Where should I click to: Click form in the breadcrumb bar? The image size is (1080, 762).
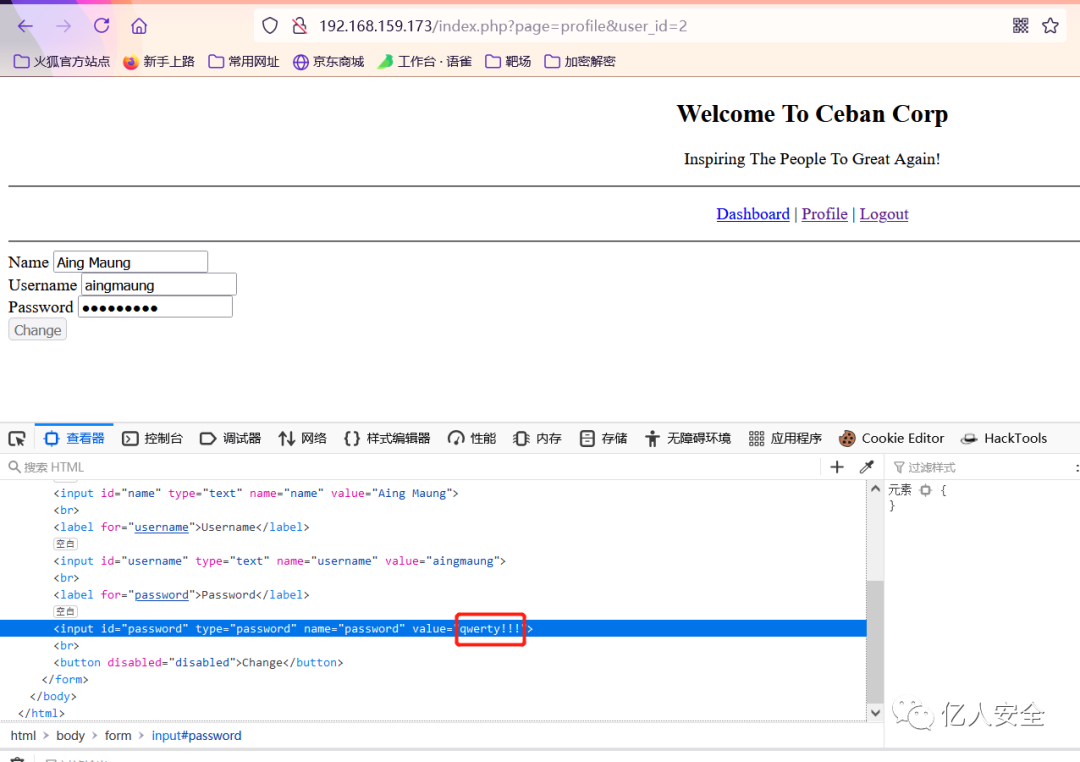click(118, 736)
